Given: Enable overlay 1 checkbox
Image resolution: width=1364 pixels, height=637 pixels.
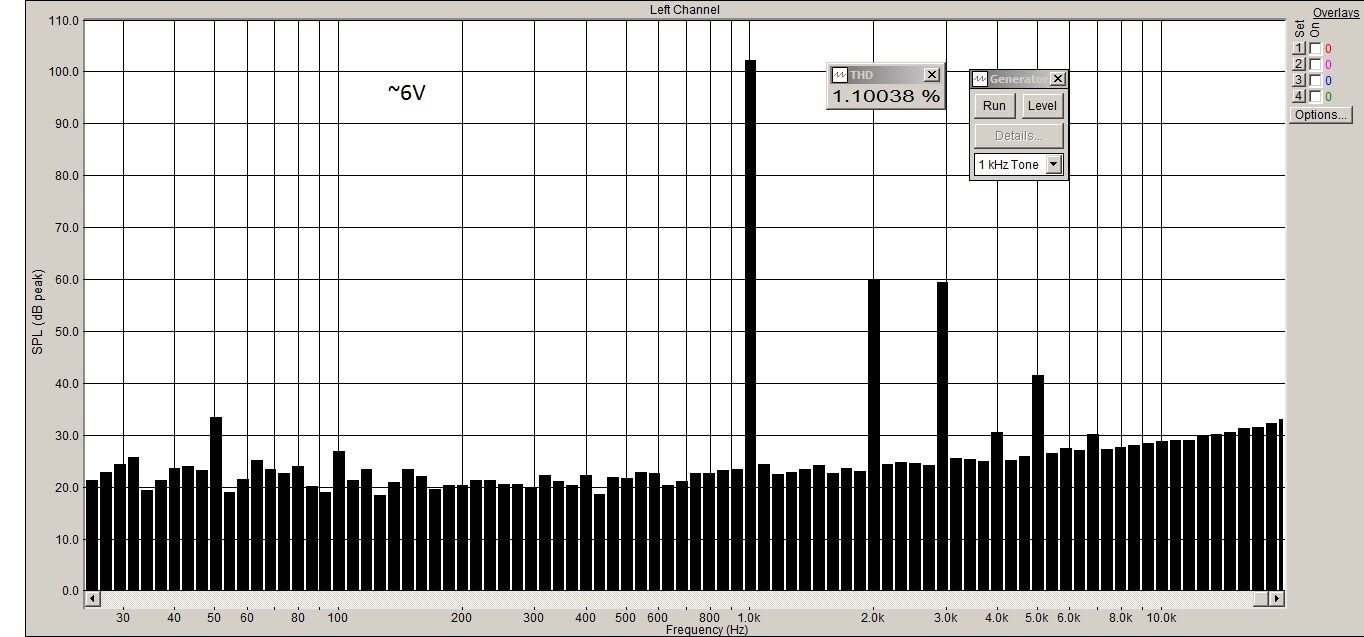Looking at the screenshot, I should (1315, 48).
